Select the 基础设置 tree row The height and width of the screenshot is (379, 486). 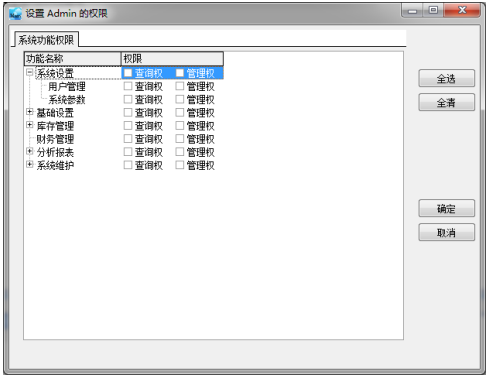(55, 113)
